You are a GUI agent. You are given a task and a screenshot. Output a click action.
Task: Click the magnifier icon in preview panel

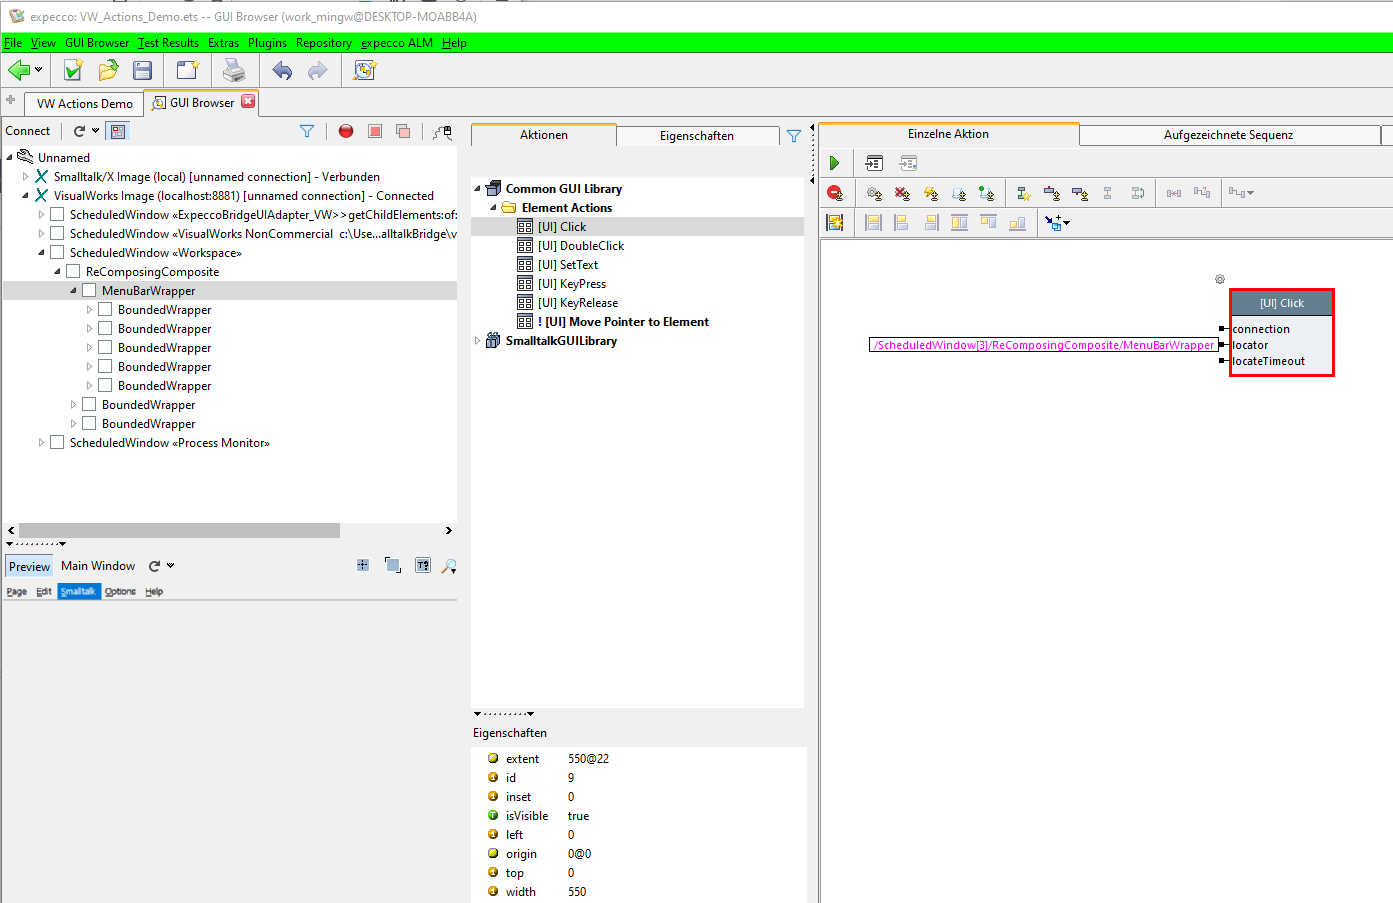point(449,566)
